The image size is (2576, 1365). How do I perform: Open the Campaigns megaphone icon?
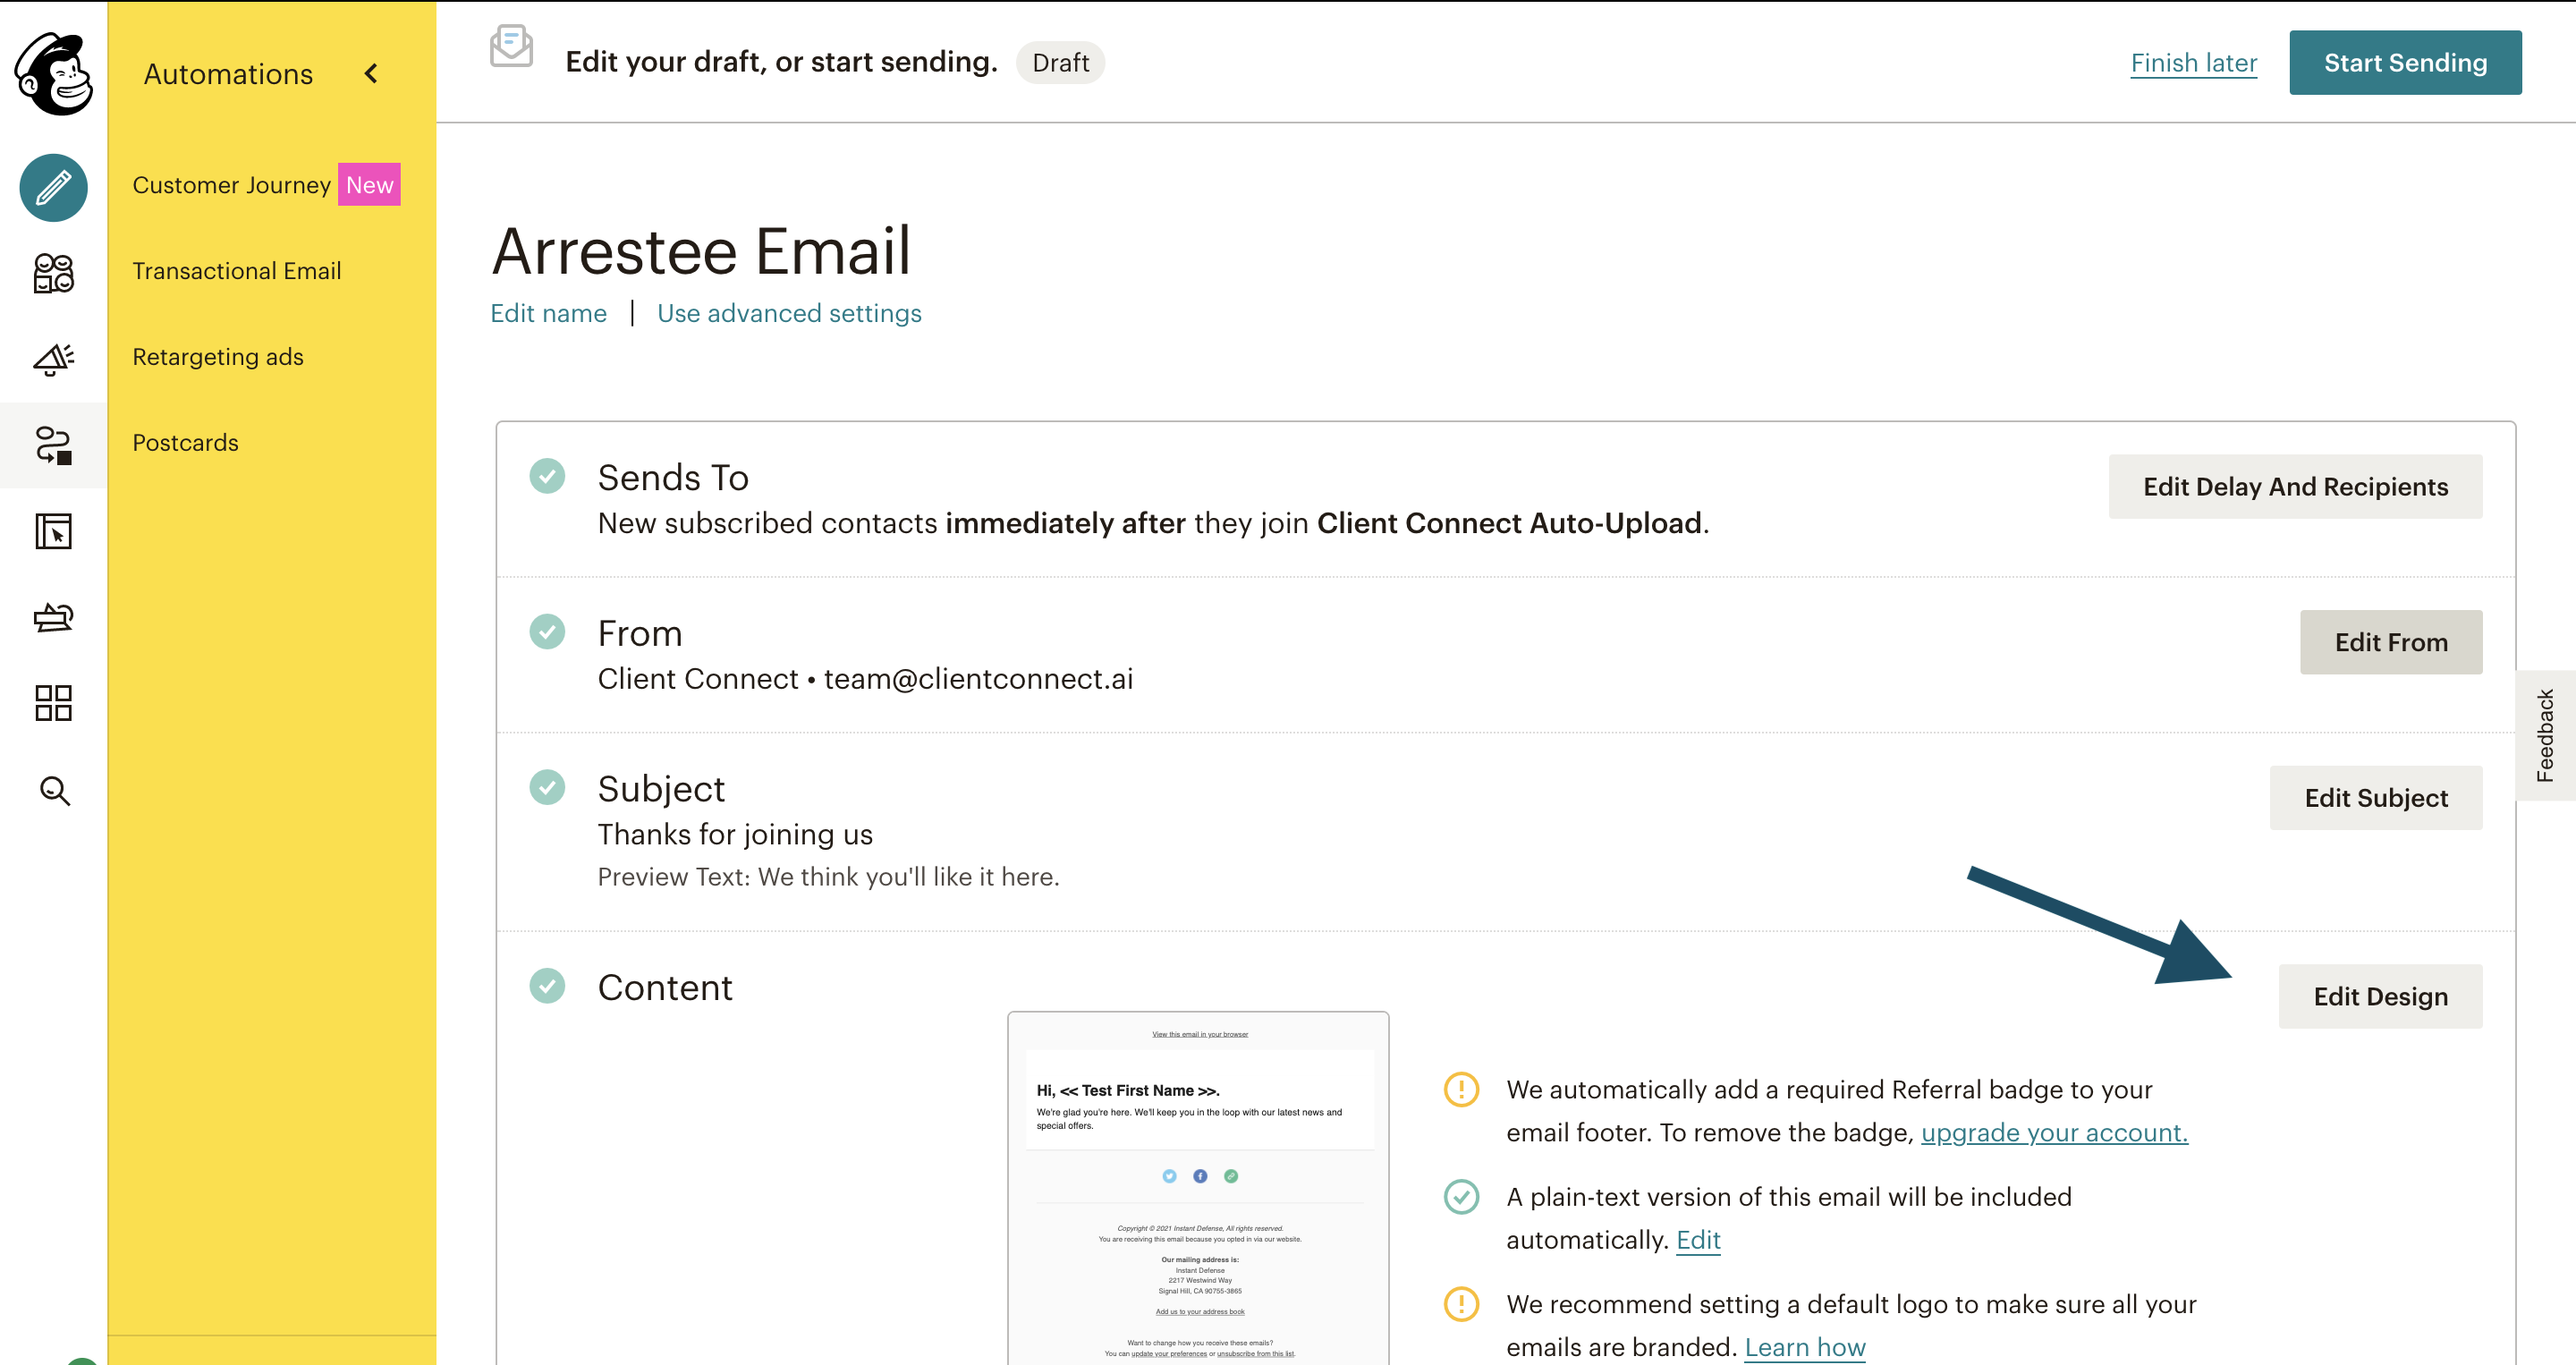(x=54, y=359)
